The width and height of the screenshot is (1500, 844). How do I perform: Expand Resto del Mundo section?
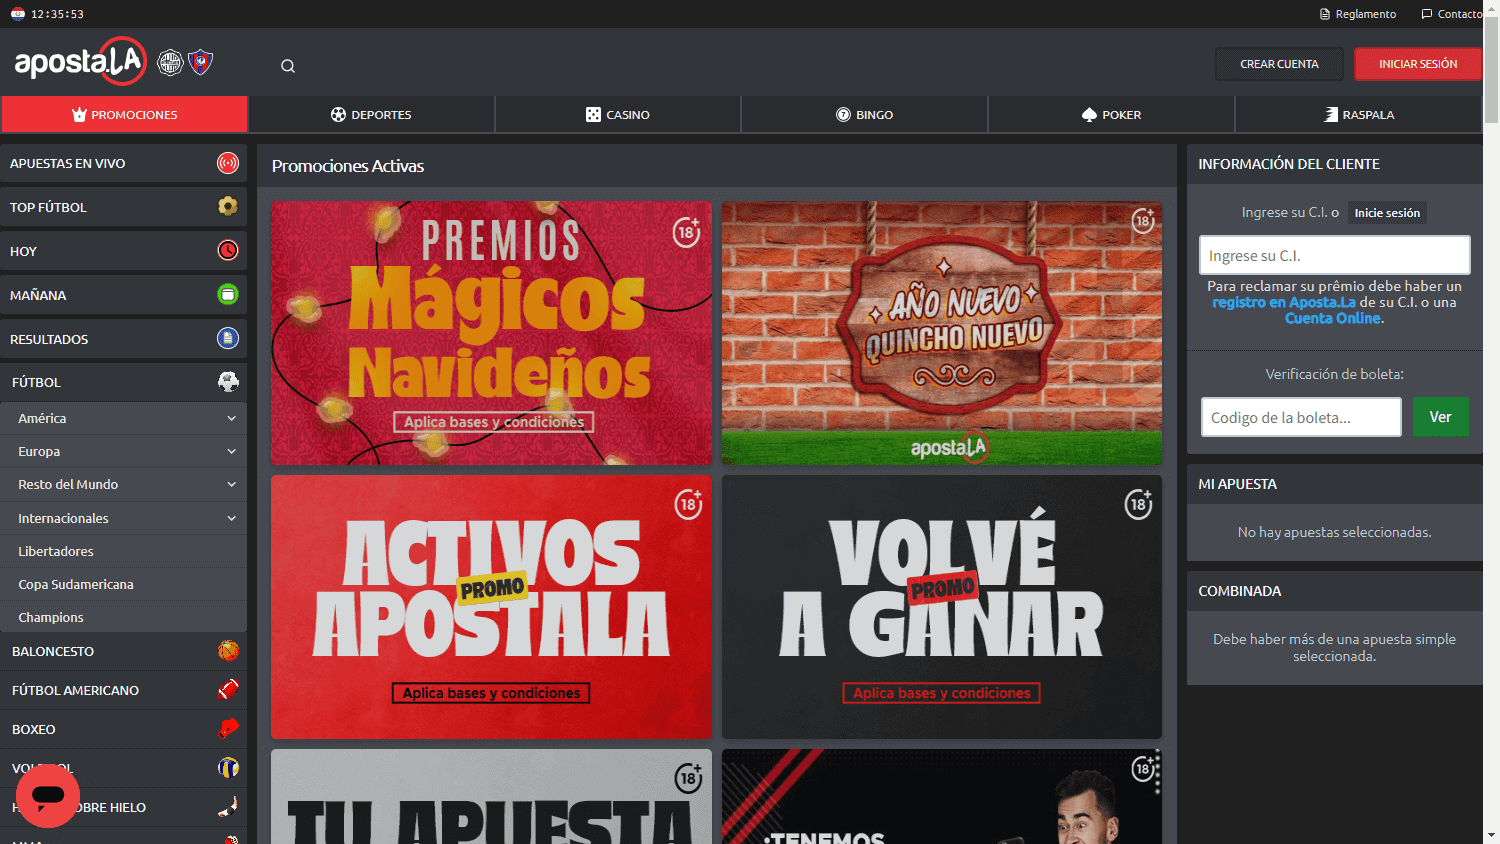[231, 485]
